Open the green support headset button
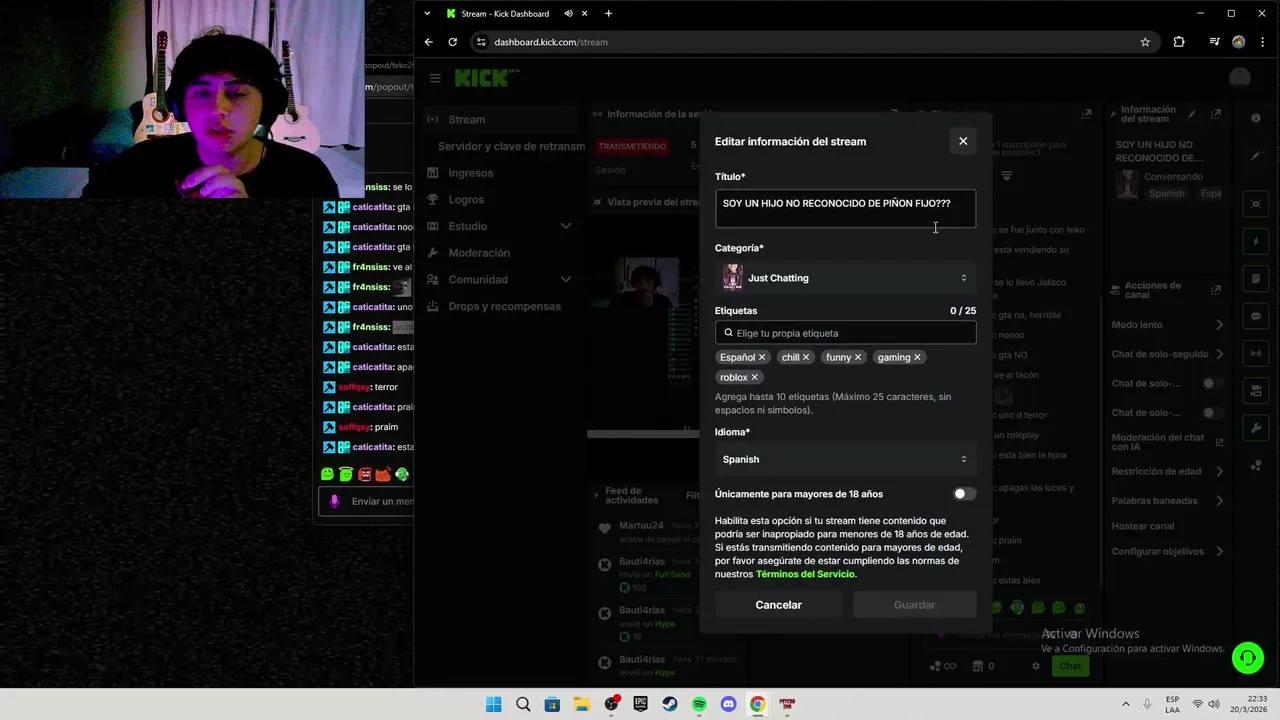The image size is (1280, 720). [x=1248, y=658]
